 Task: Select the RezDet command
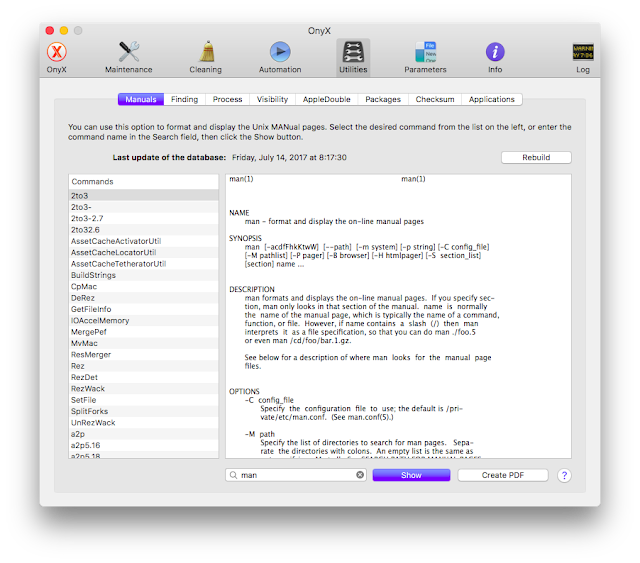[x=143, y=377]
